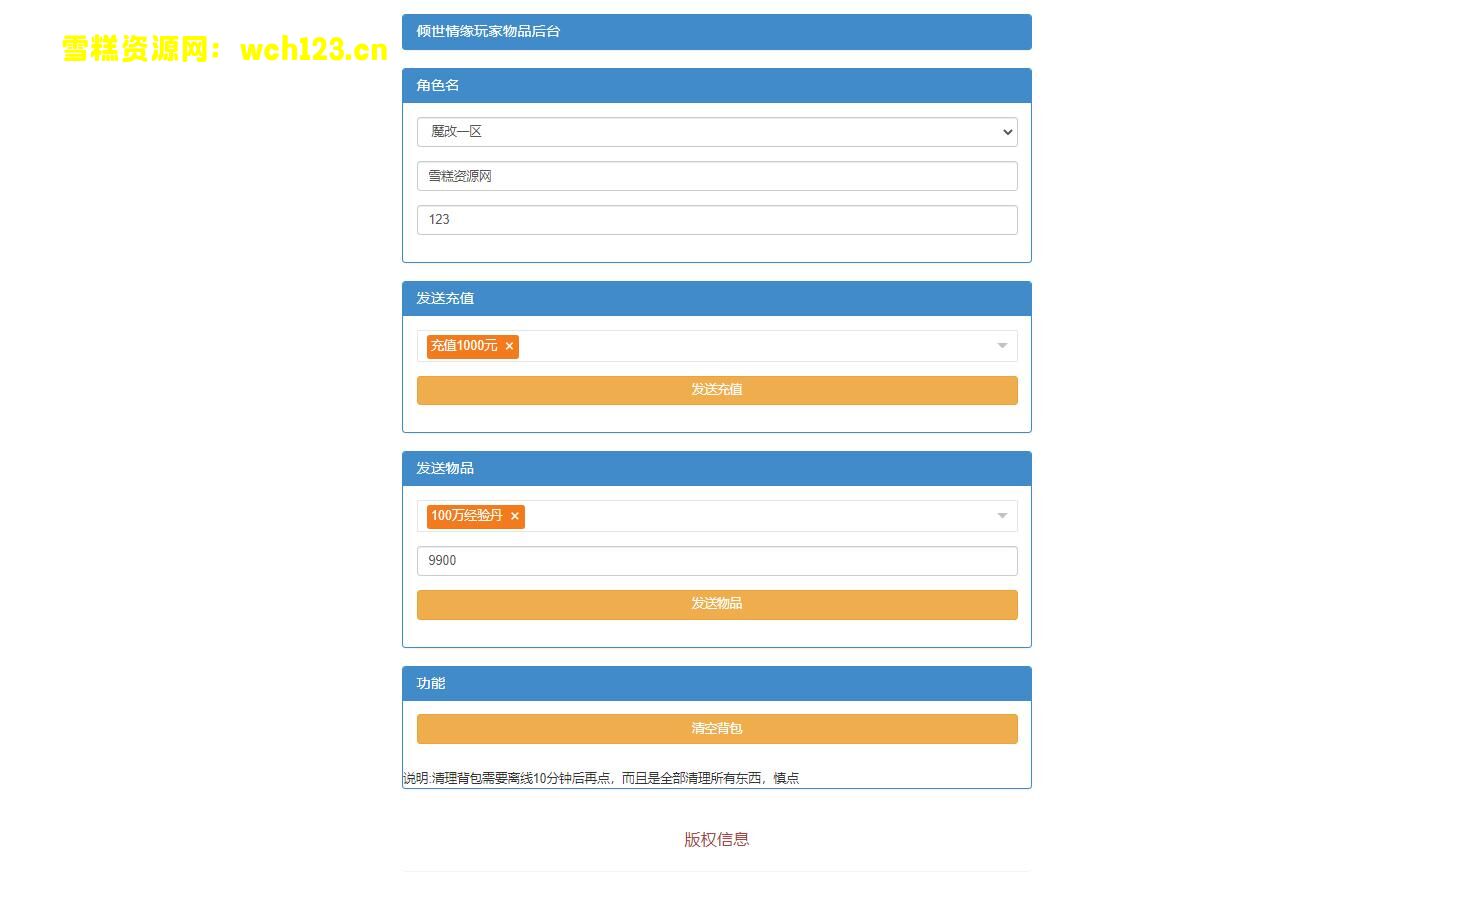The image size is (1464, 901).
Task: Expand the item selection dropdown arrow
Action: pyautogui.click(x=1002, y=516)
